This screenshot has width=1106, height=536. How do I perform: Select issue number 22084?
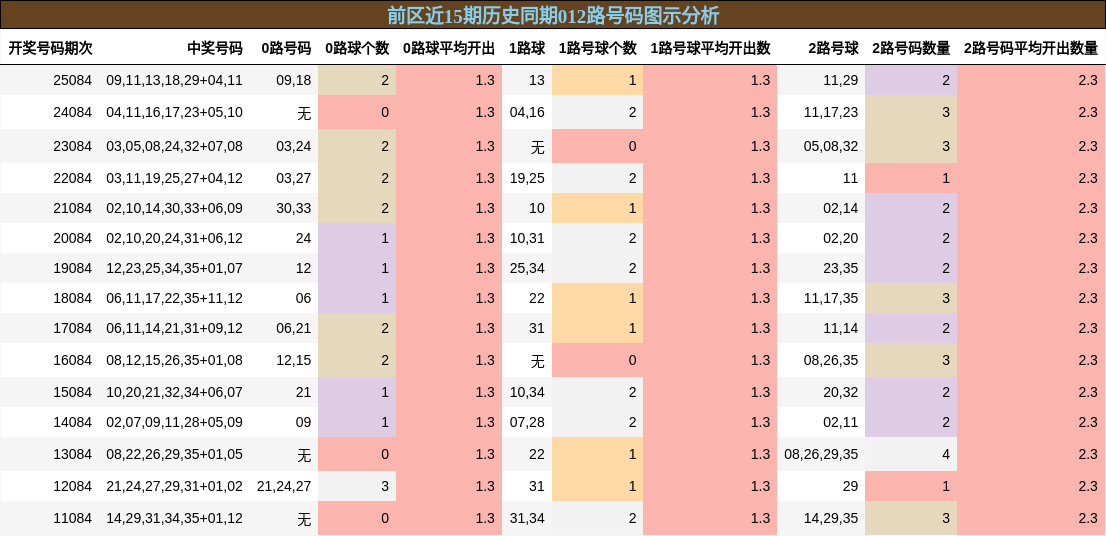pos(73,178)
